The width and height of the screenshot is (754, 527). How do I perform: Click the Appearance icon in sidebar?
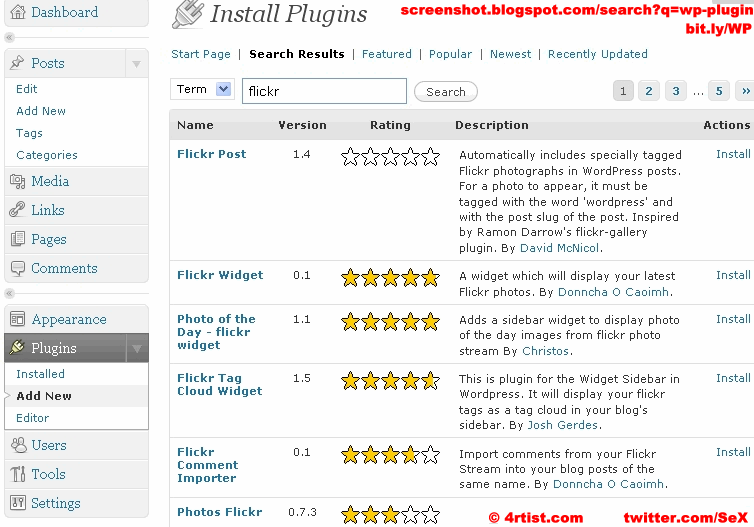18,319
